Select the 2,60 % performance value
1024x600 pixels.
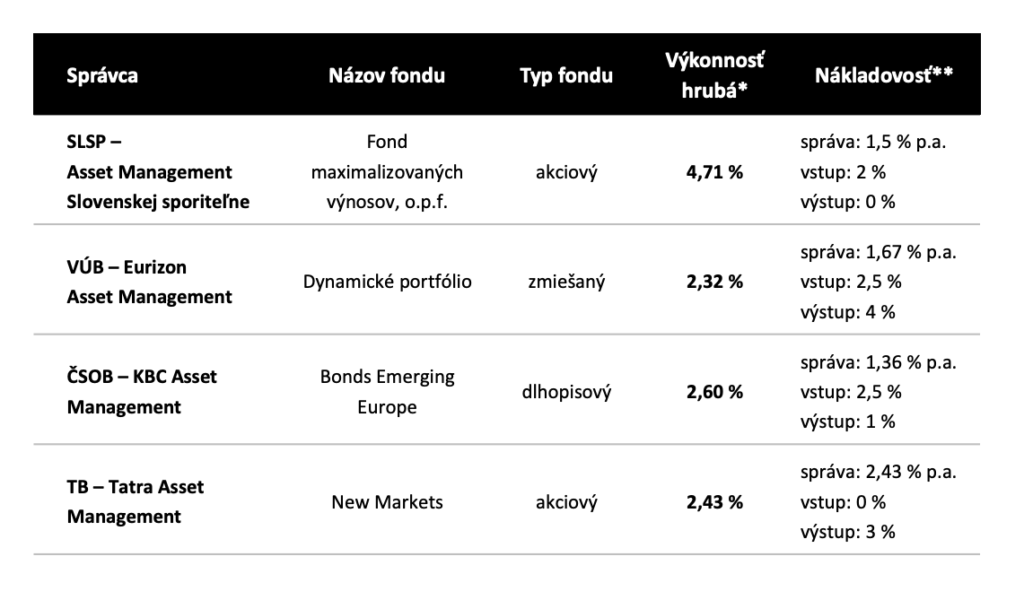(714, 392)
